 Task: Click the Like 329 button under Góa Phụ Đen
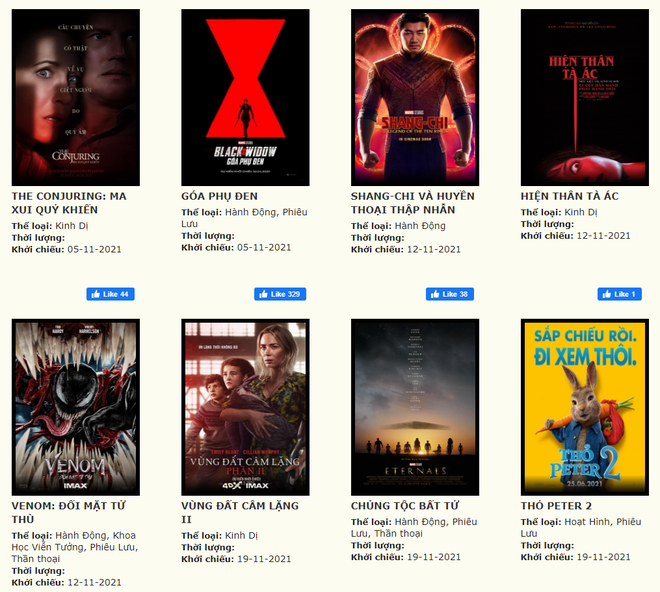[x=280, y=294]
